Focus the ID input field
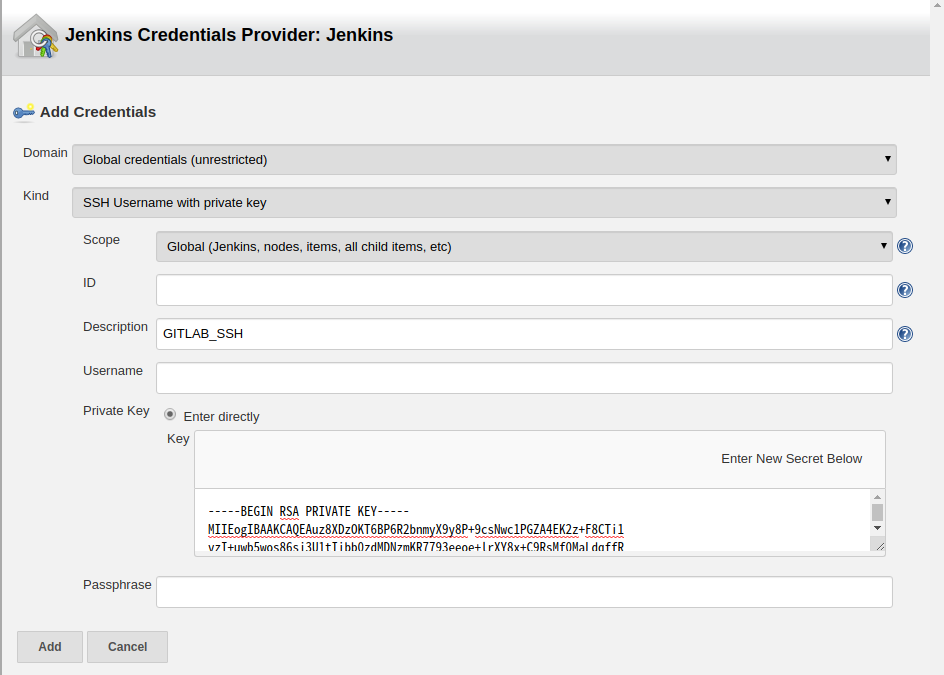This screenshot has height=675, width=944. pos(524,290)
